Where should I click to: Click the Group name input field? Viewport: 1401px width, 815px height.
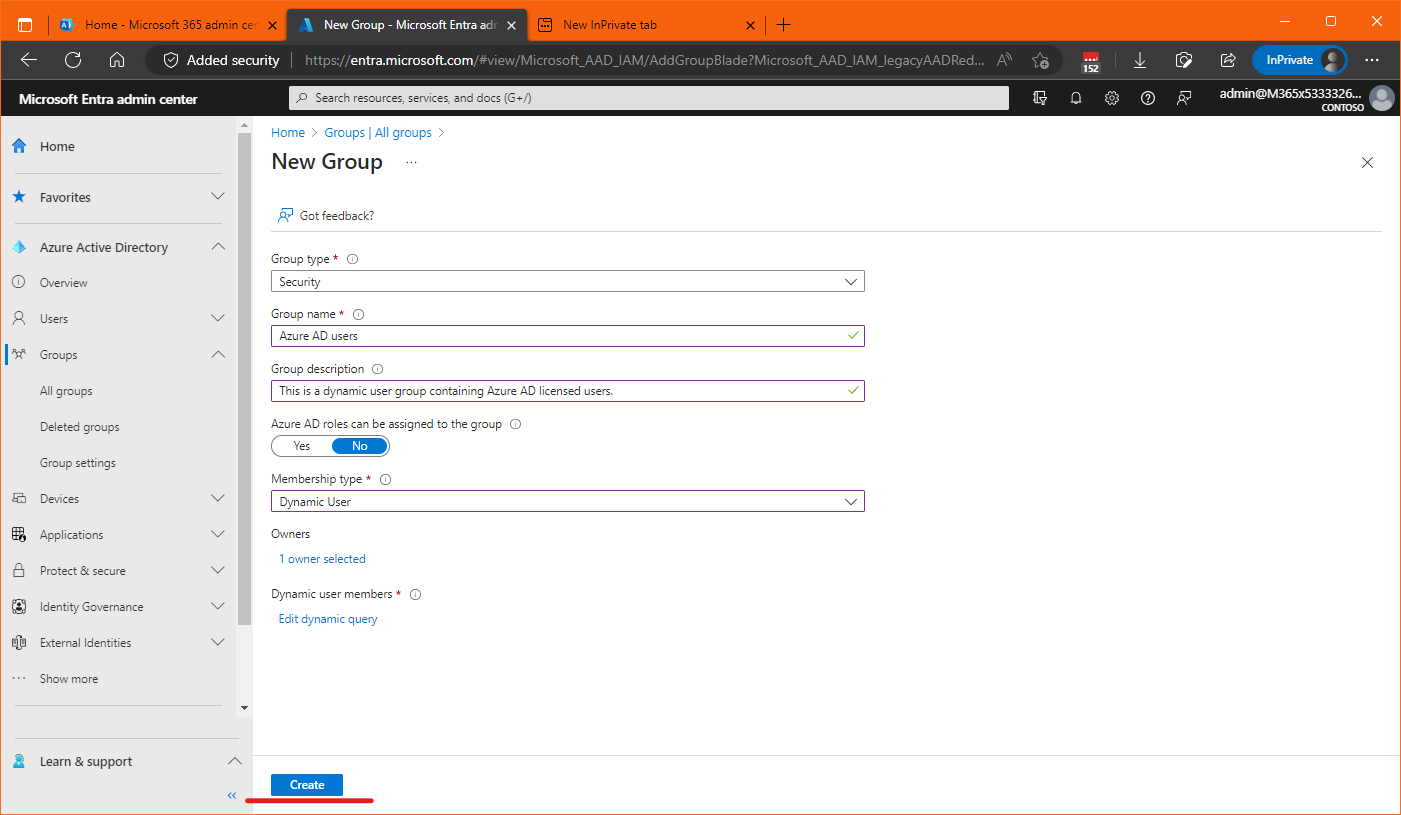[x=560, y=336]
